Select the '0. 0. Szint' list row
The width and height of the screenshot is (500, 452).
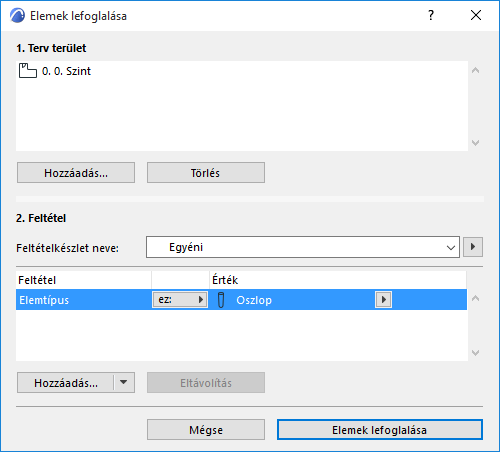[x=242, y=71]
